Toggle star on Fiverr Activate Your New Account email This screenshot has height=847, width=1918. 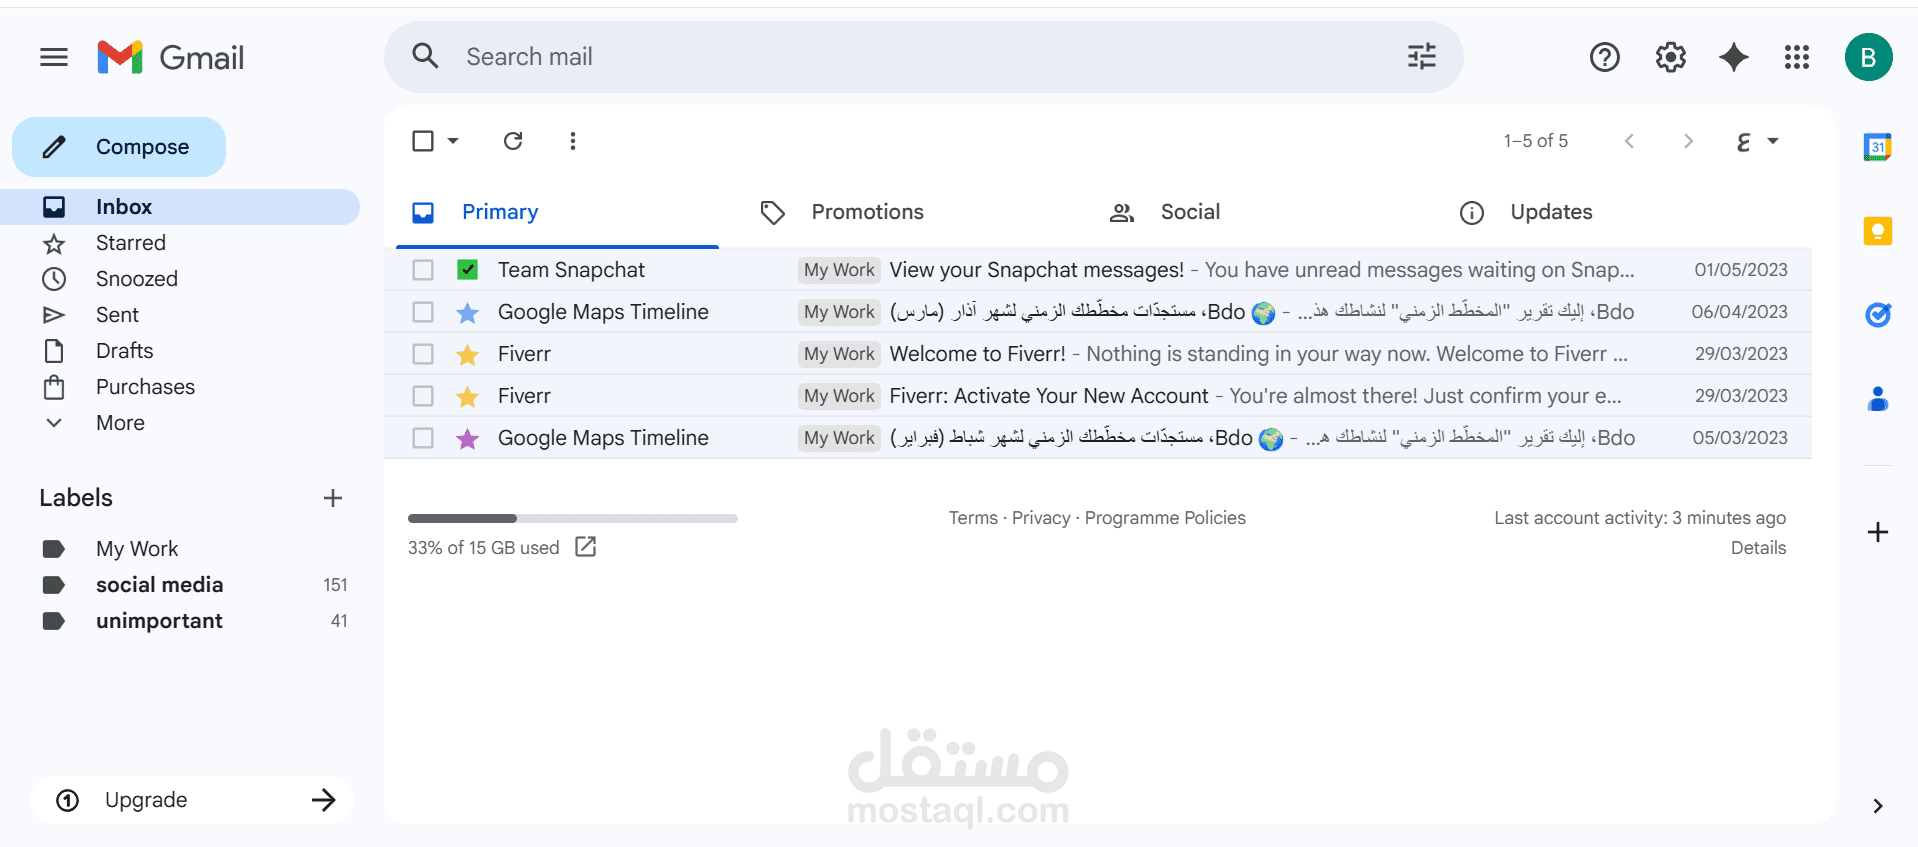coord(467,396)
